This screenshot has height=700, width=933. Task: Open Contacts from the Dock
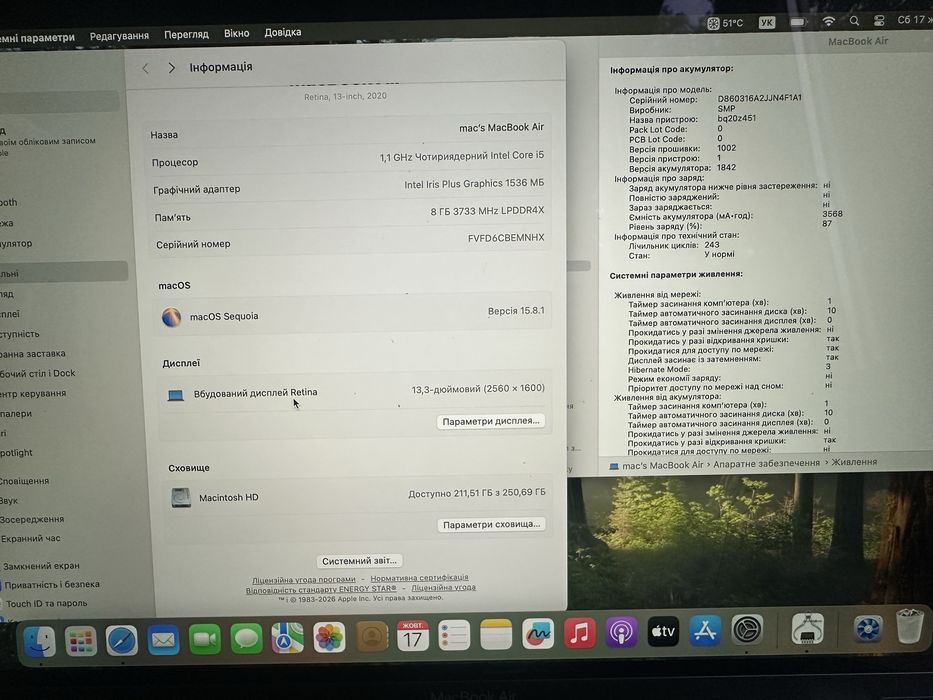coord(371,637)
